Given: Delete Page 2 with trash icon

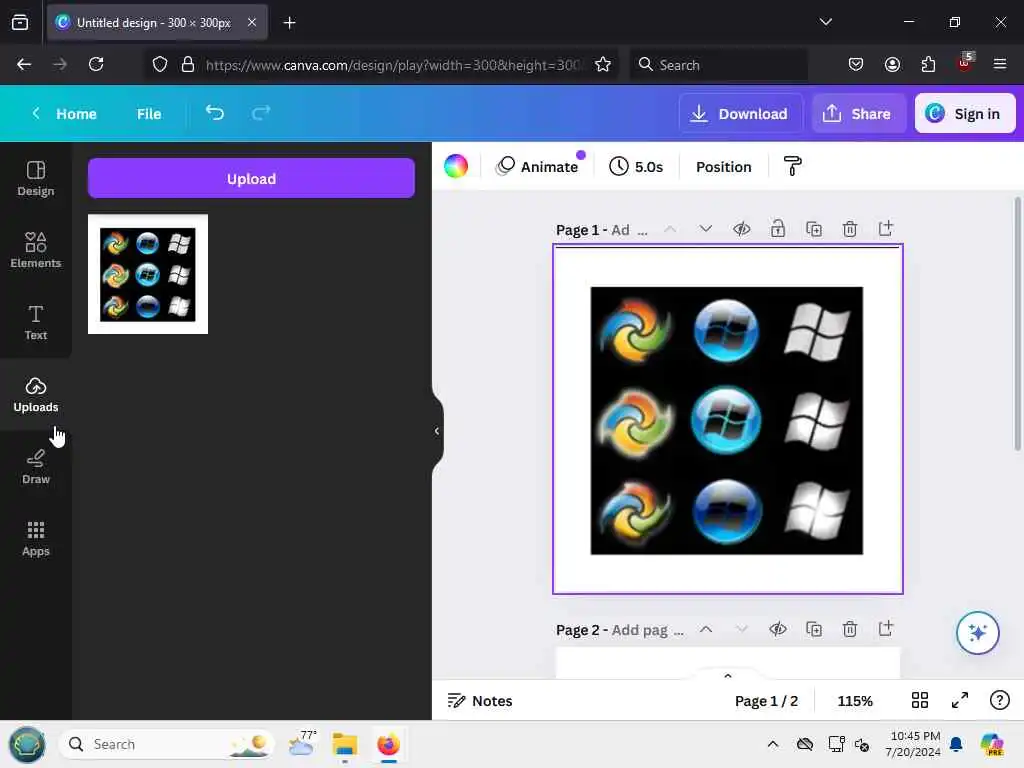Looking at the screenshot, I should point(850,629).
